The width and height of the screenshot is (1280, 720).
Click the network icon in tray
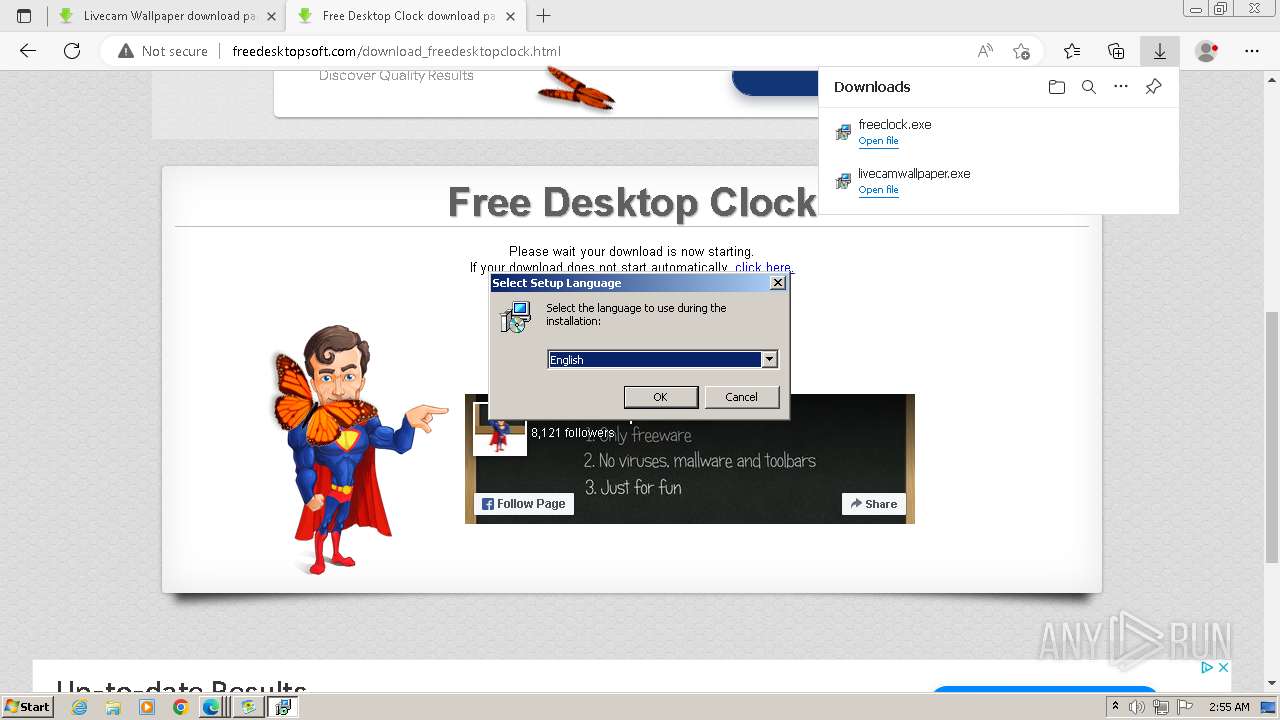1161,707
